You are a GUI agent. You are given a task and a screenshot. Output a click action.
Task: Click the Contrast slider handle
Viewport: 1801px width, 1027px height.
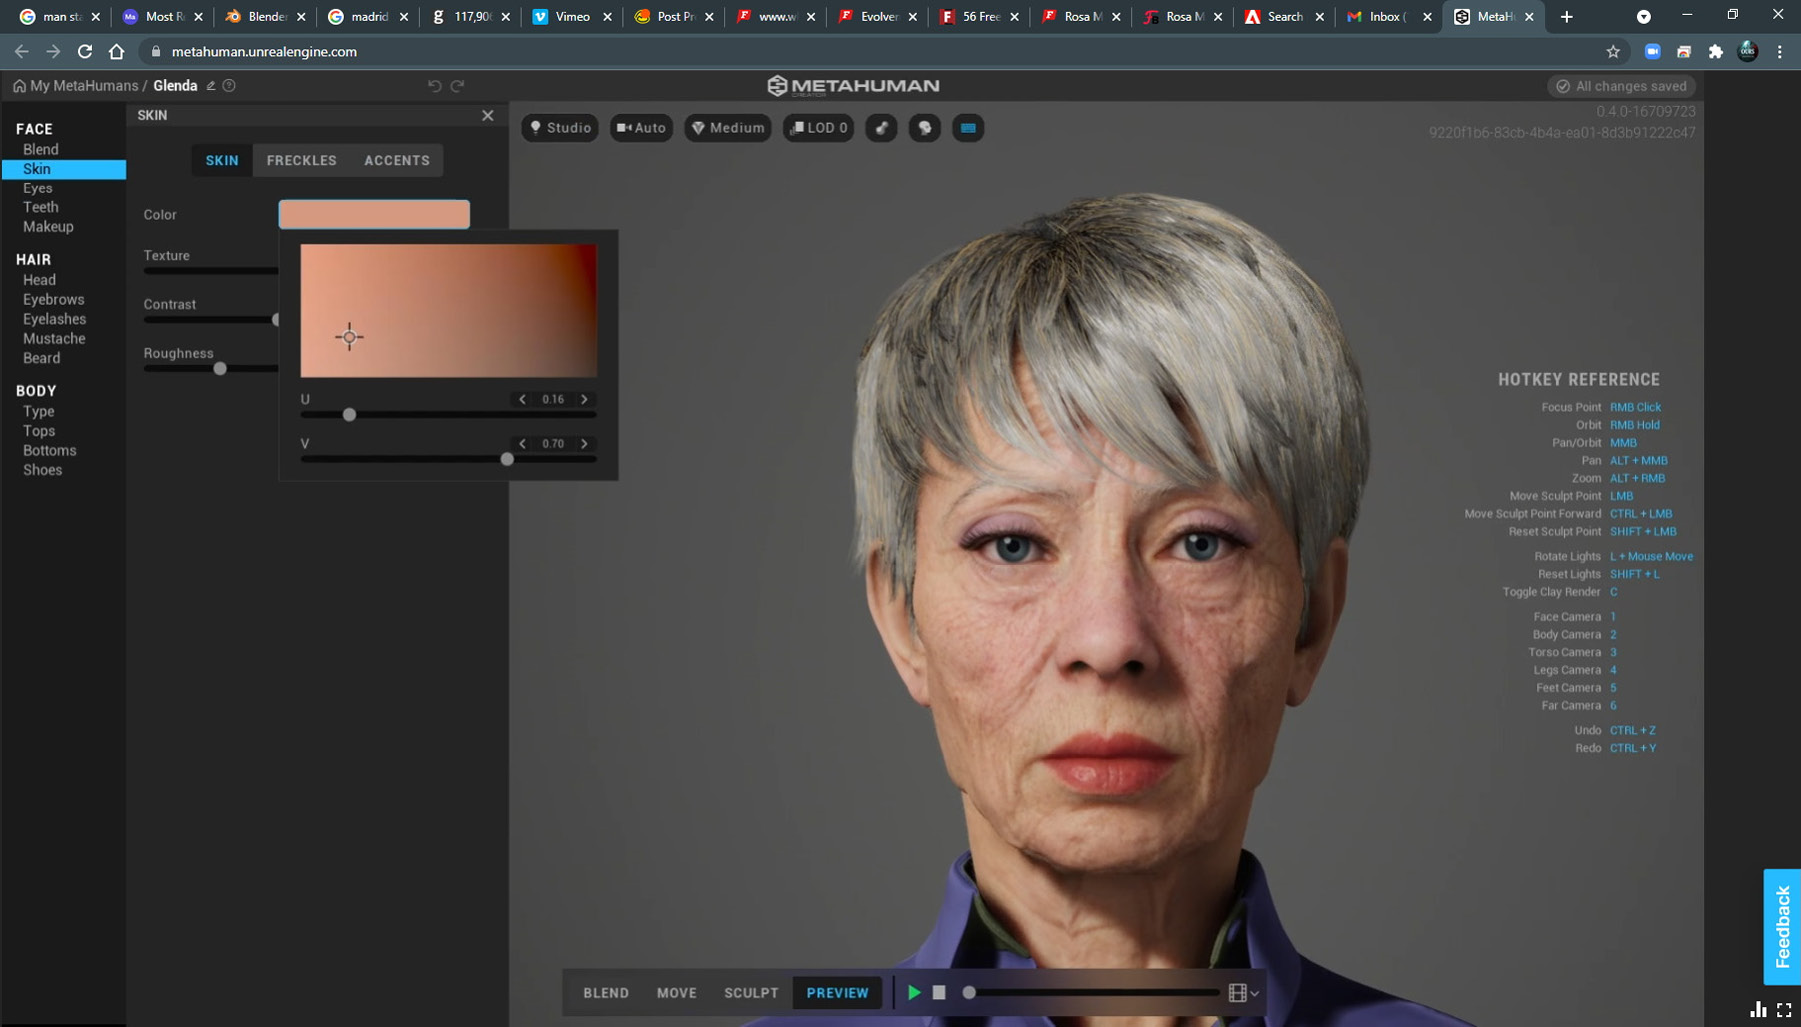tap(276, 319)
